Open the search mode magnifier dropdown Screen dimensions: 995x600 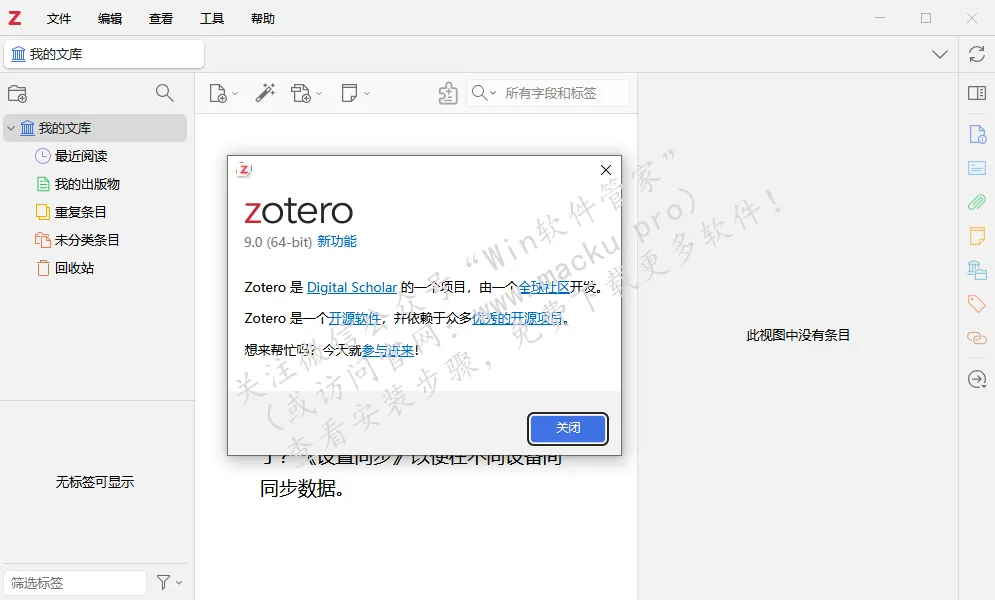(x=484, y=93)
